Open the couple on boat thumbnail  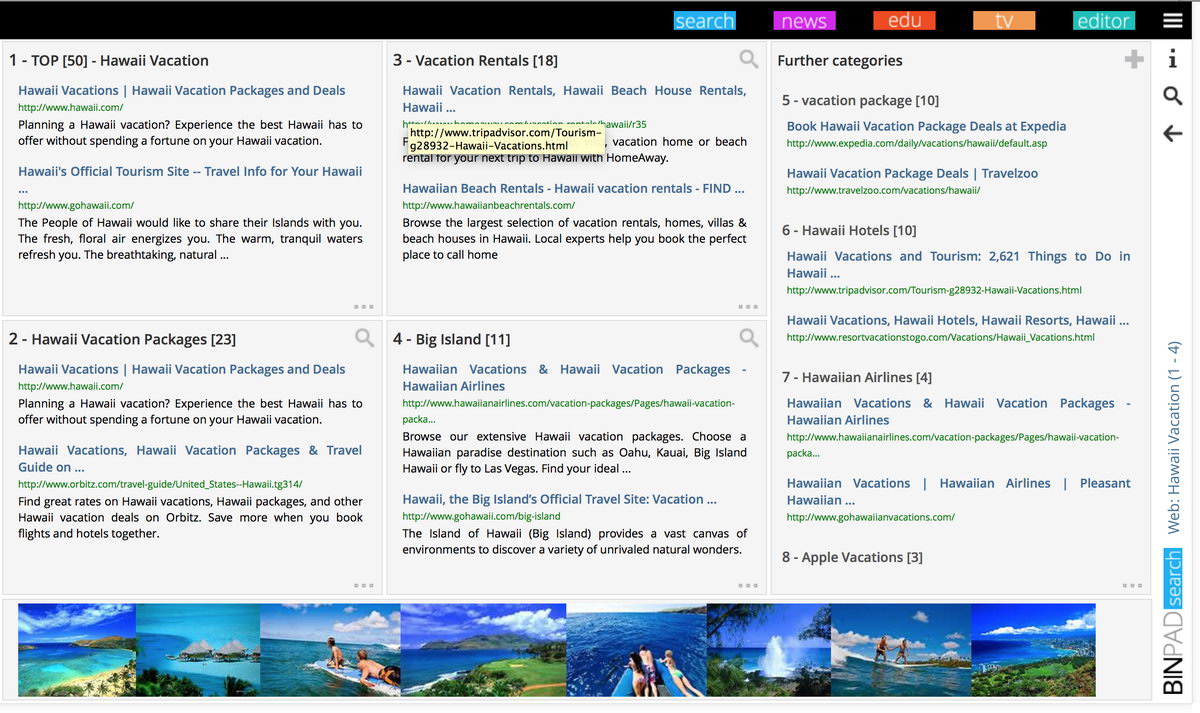[x=636, y=650]
